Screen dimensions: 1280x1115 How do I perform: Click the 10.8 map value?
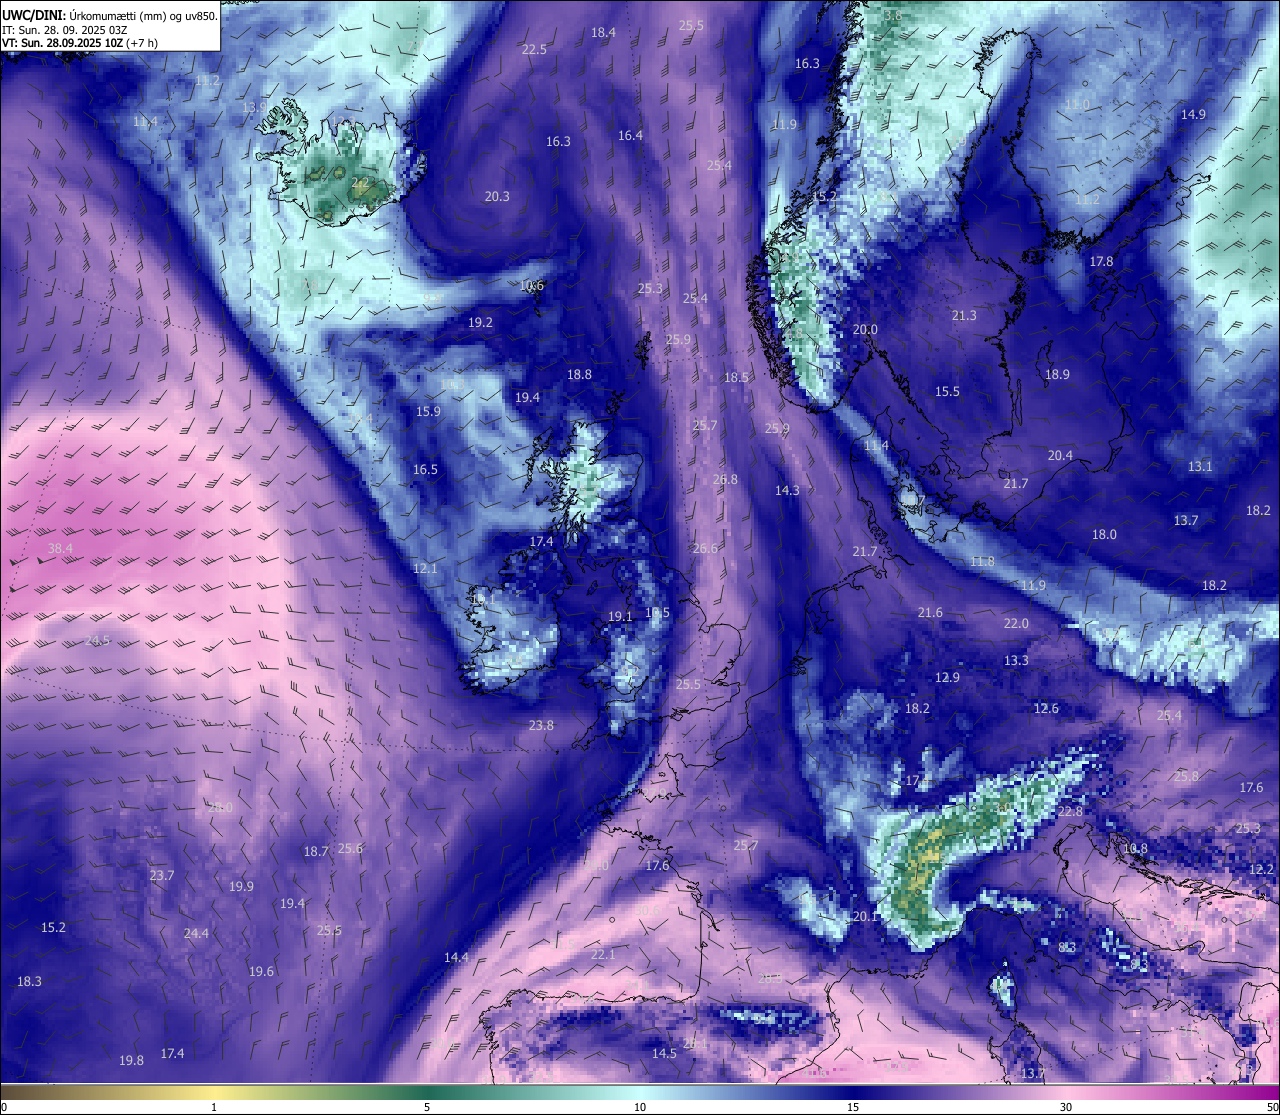1135,850
